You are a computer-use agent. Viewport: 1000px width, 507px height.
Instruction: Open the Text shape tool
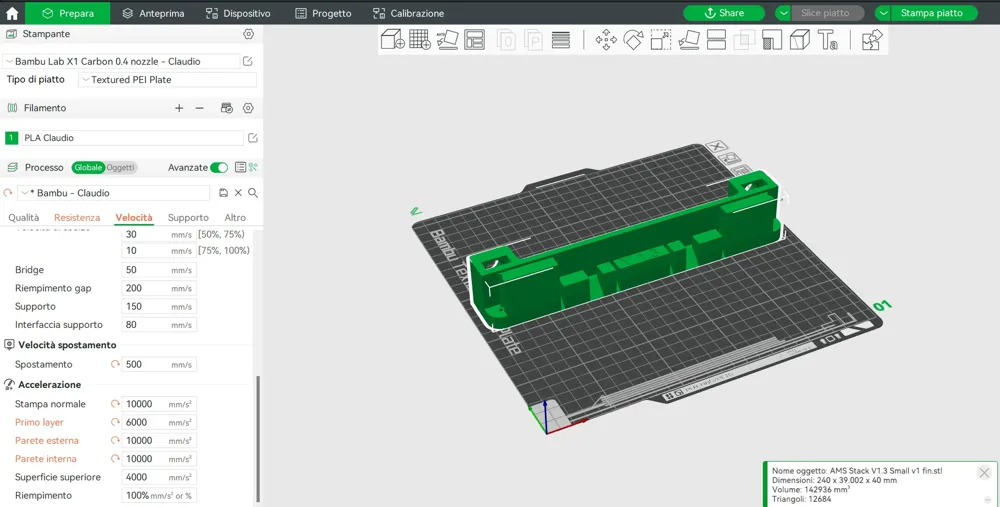click(x=827, y=40)
